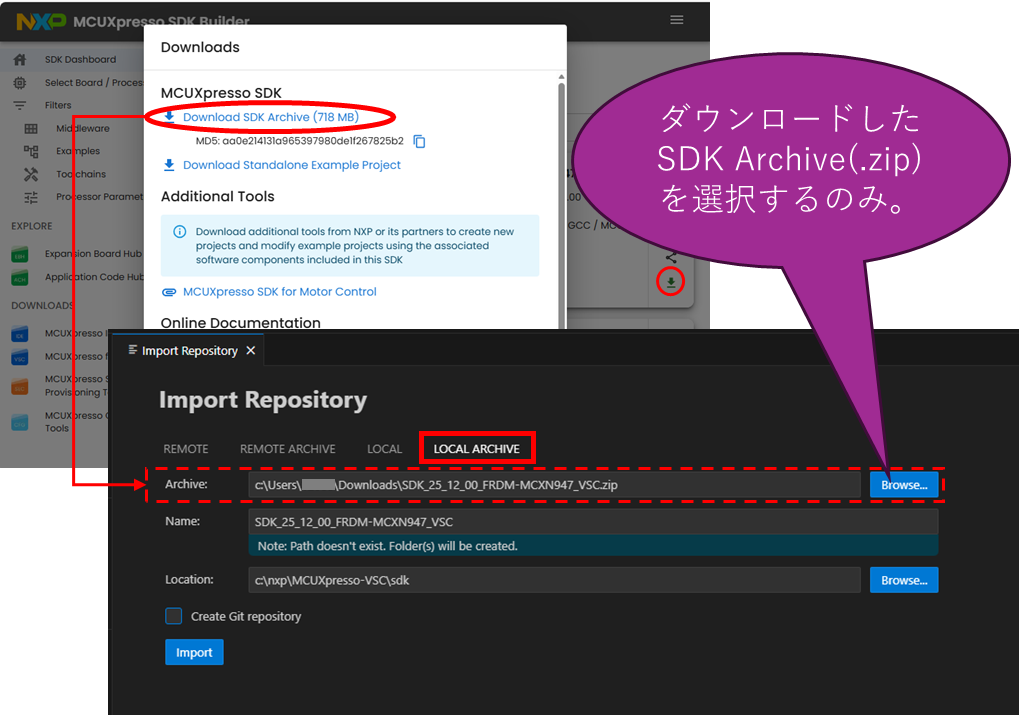This screenshot has width=1019, height=715.
Task: Close the Import Repository editor tab
Action: click(251, 351)
